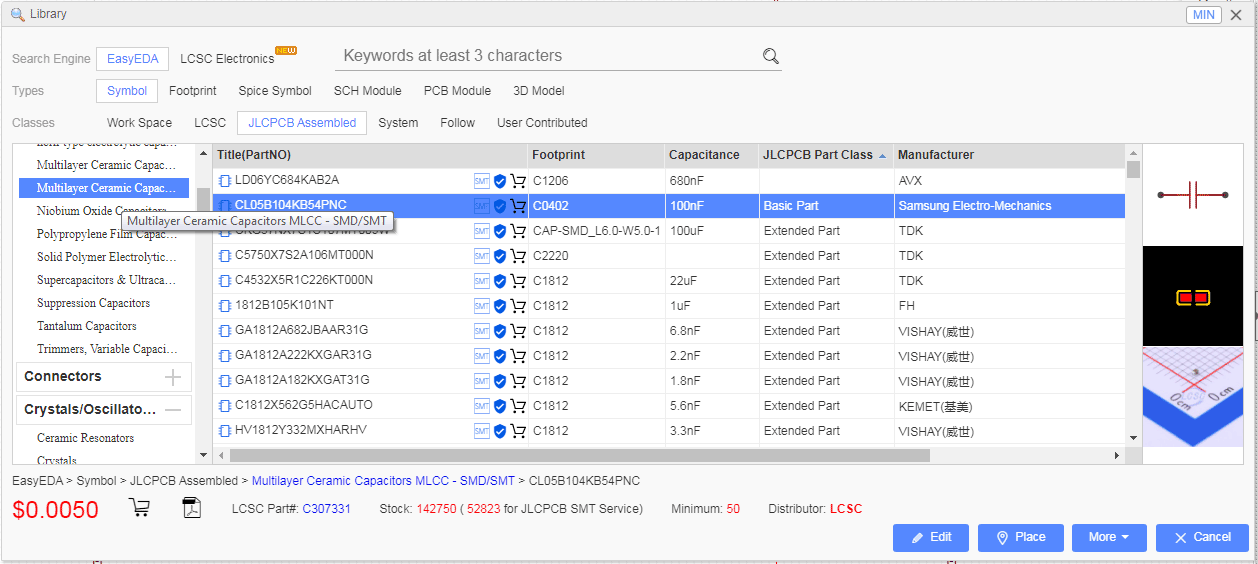Sort by Manufacturer column header
This screenshot has height=564, width=1258.
1009,155
